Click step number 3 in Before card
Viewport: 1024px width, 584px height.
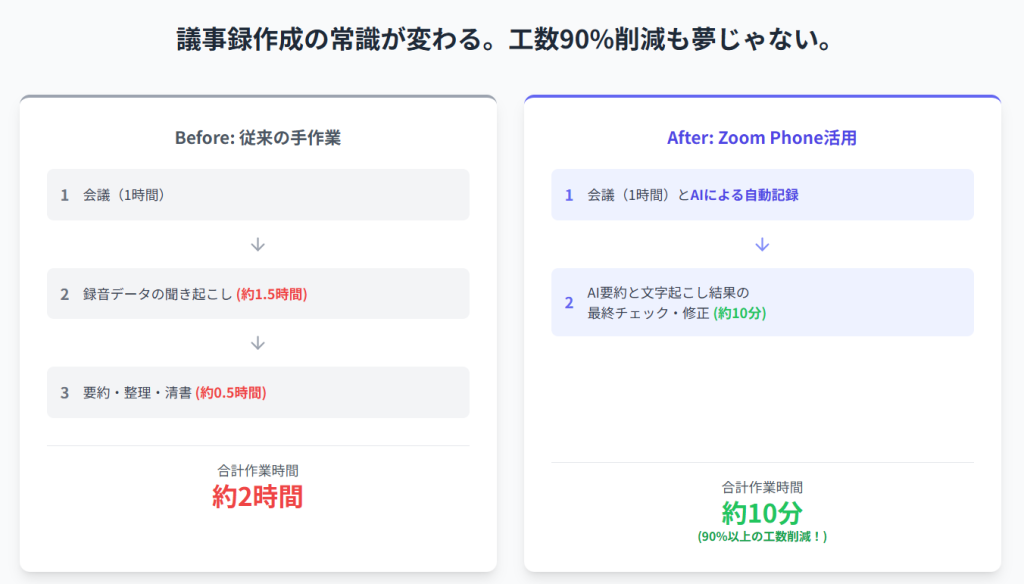[x=65, y=393]
